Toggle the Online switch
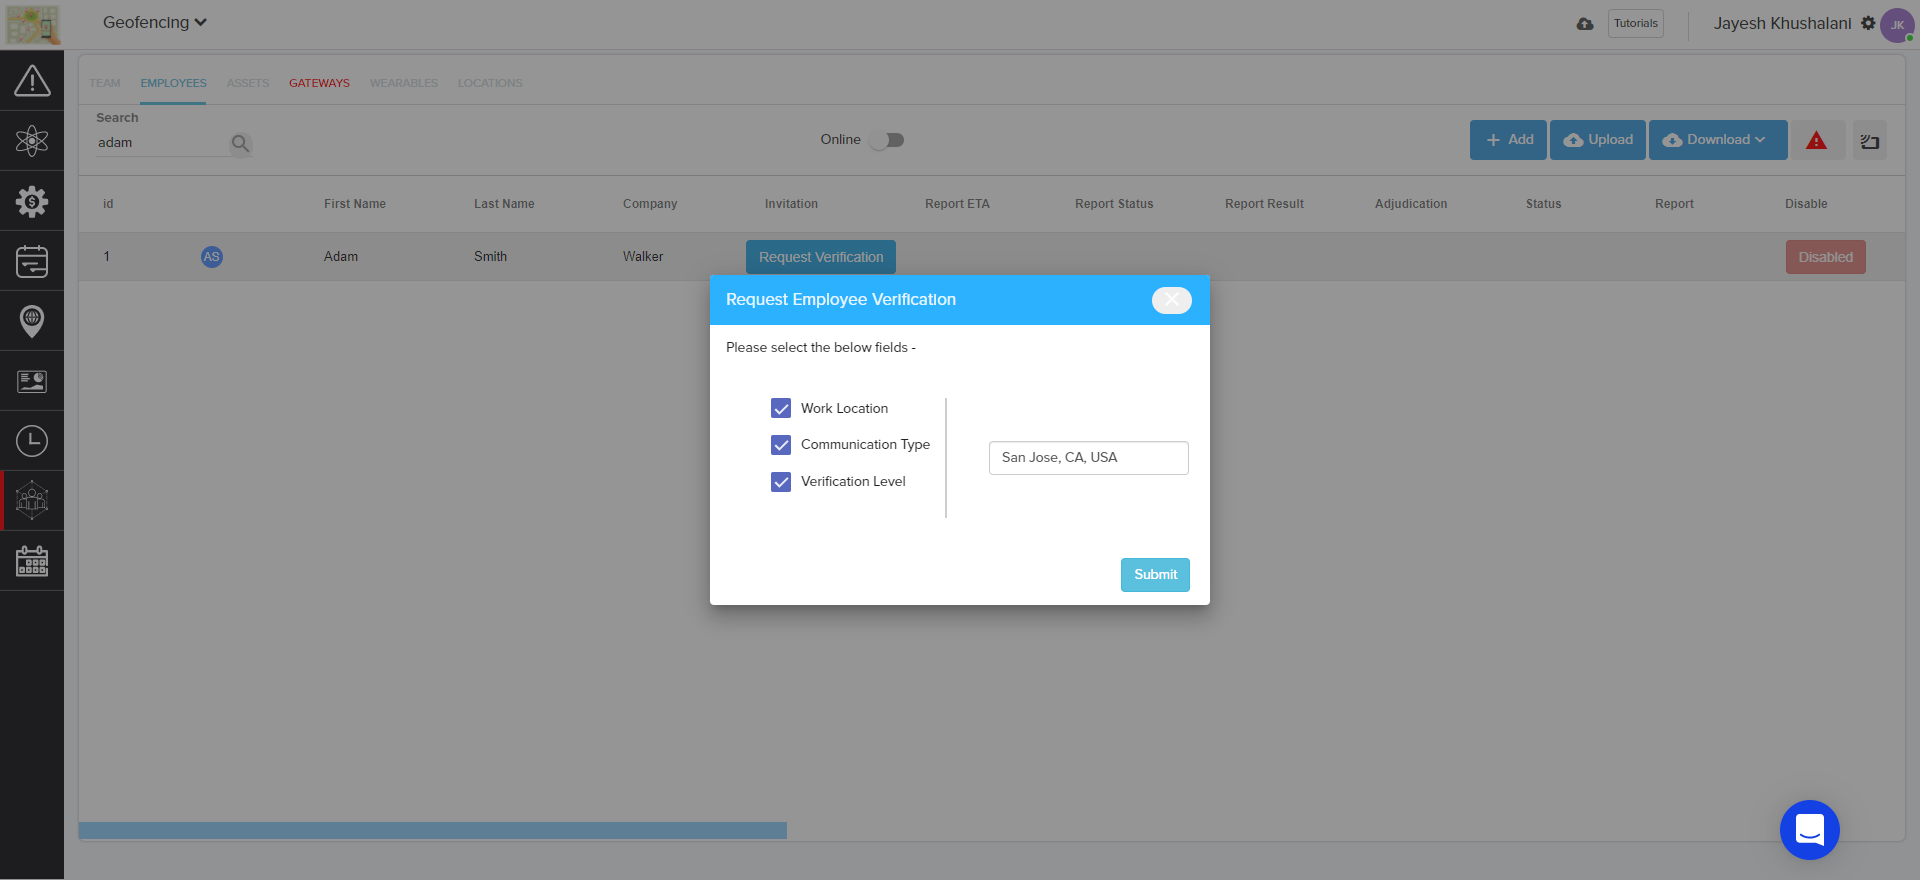This screenshot has width=1920, height=880. coord(887,140)
